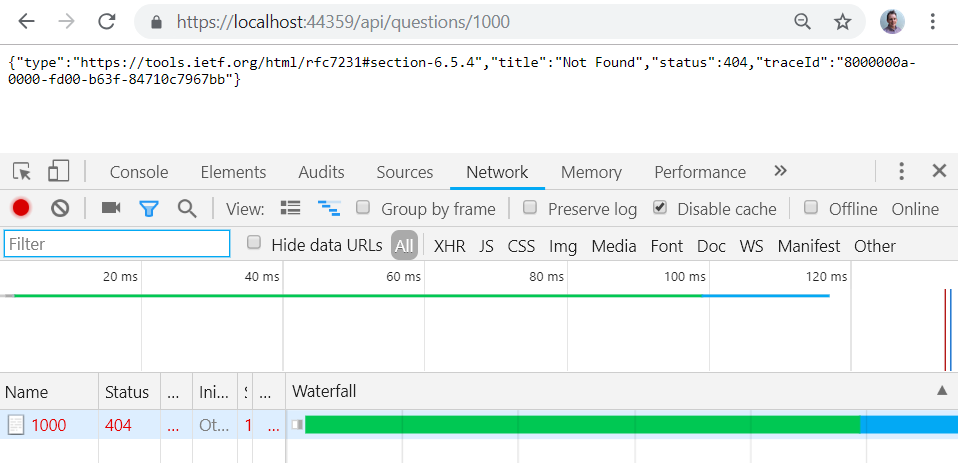Open DevTools customize three-dot menu
This screenshot has width=958, height=463.
(901, 171)
